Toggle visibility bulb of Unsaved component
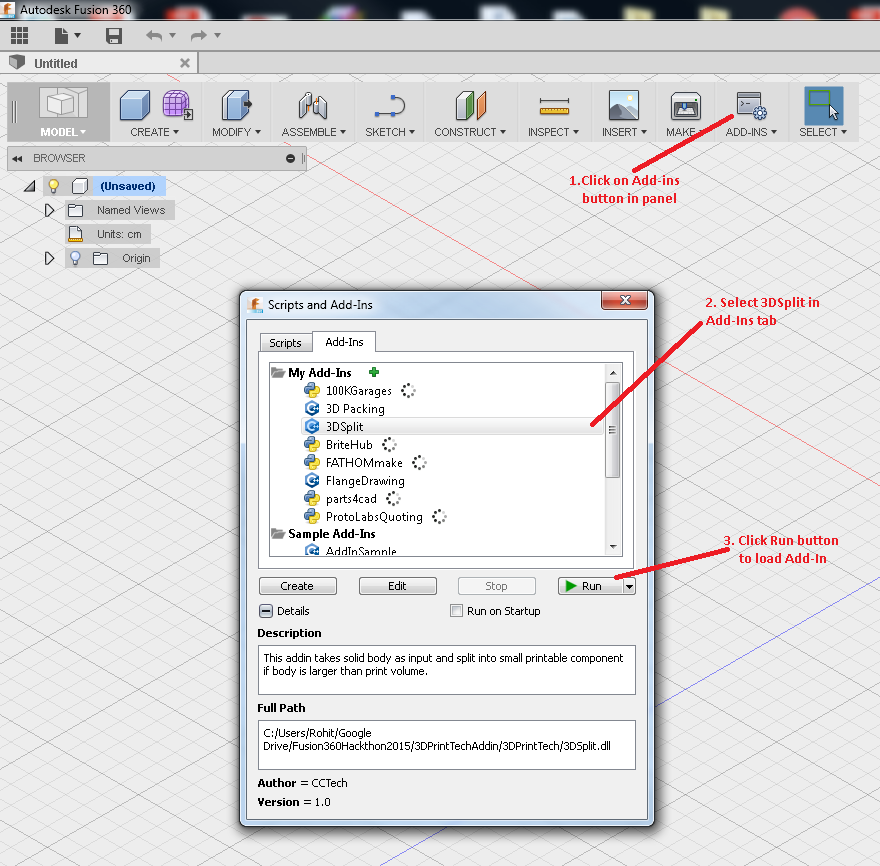The height and width of the screenshot is (866, 880). coord(54,186)
